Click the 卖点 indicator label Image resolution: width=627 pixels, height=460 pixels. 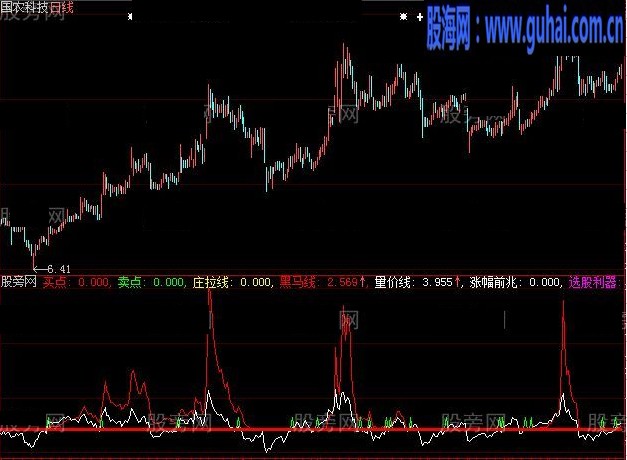click(130, 282)
